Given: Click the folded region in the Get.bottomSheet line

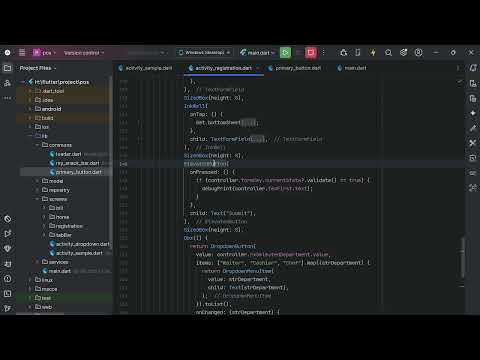Looking at the screenshot, I should point(248,123).
